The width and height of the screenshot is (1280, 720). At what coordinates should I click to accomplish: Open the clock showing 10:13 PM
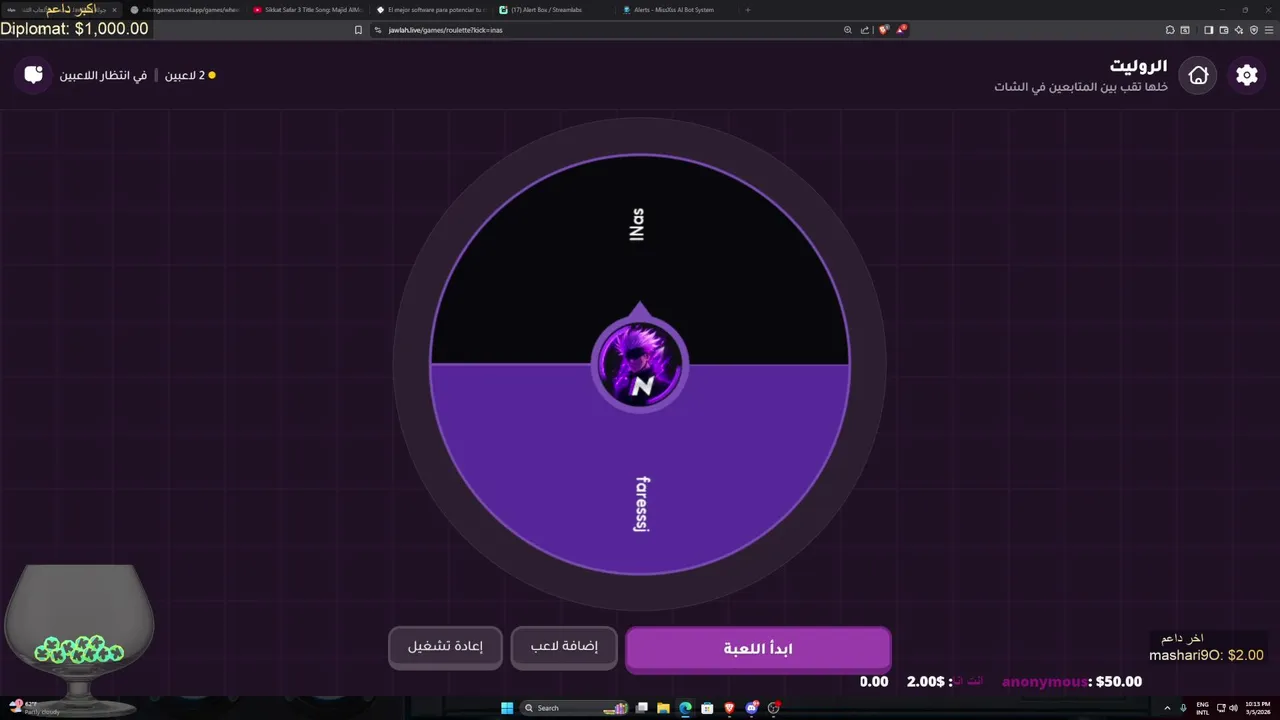click(x=1258, y=709)
